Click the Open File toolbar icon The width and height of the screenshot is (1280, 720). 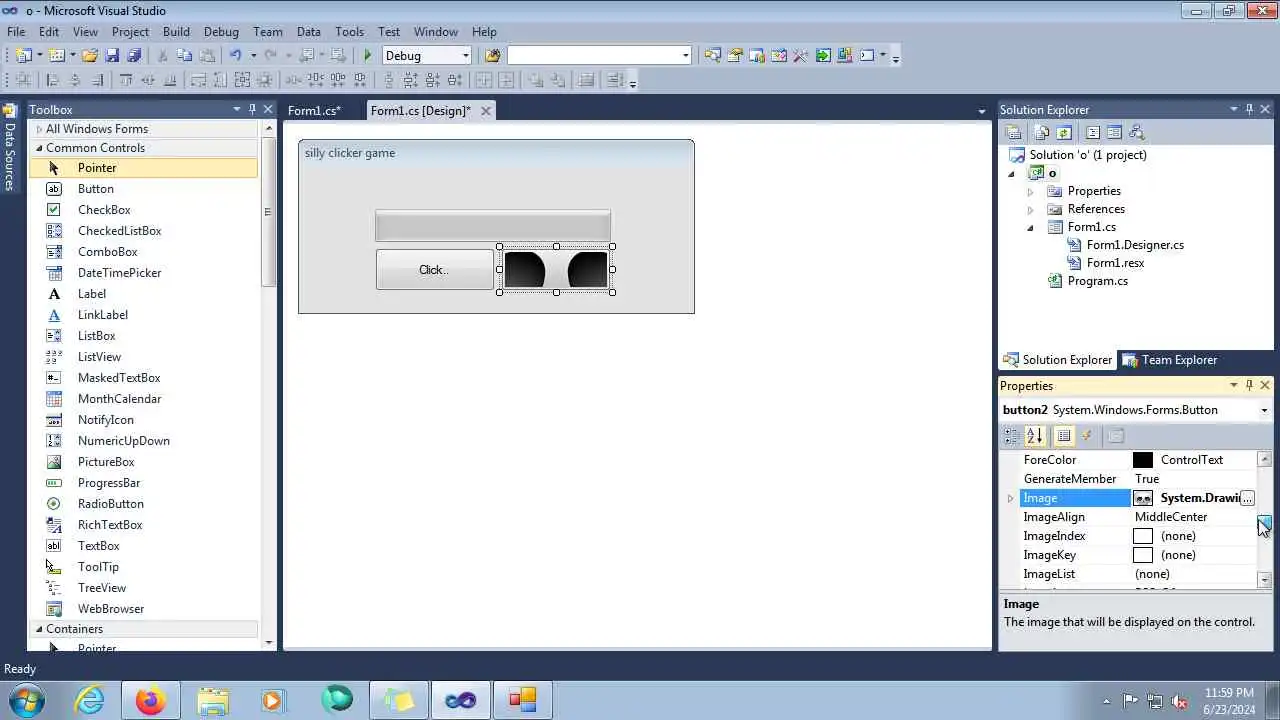coord(90,56)
